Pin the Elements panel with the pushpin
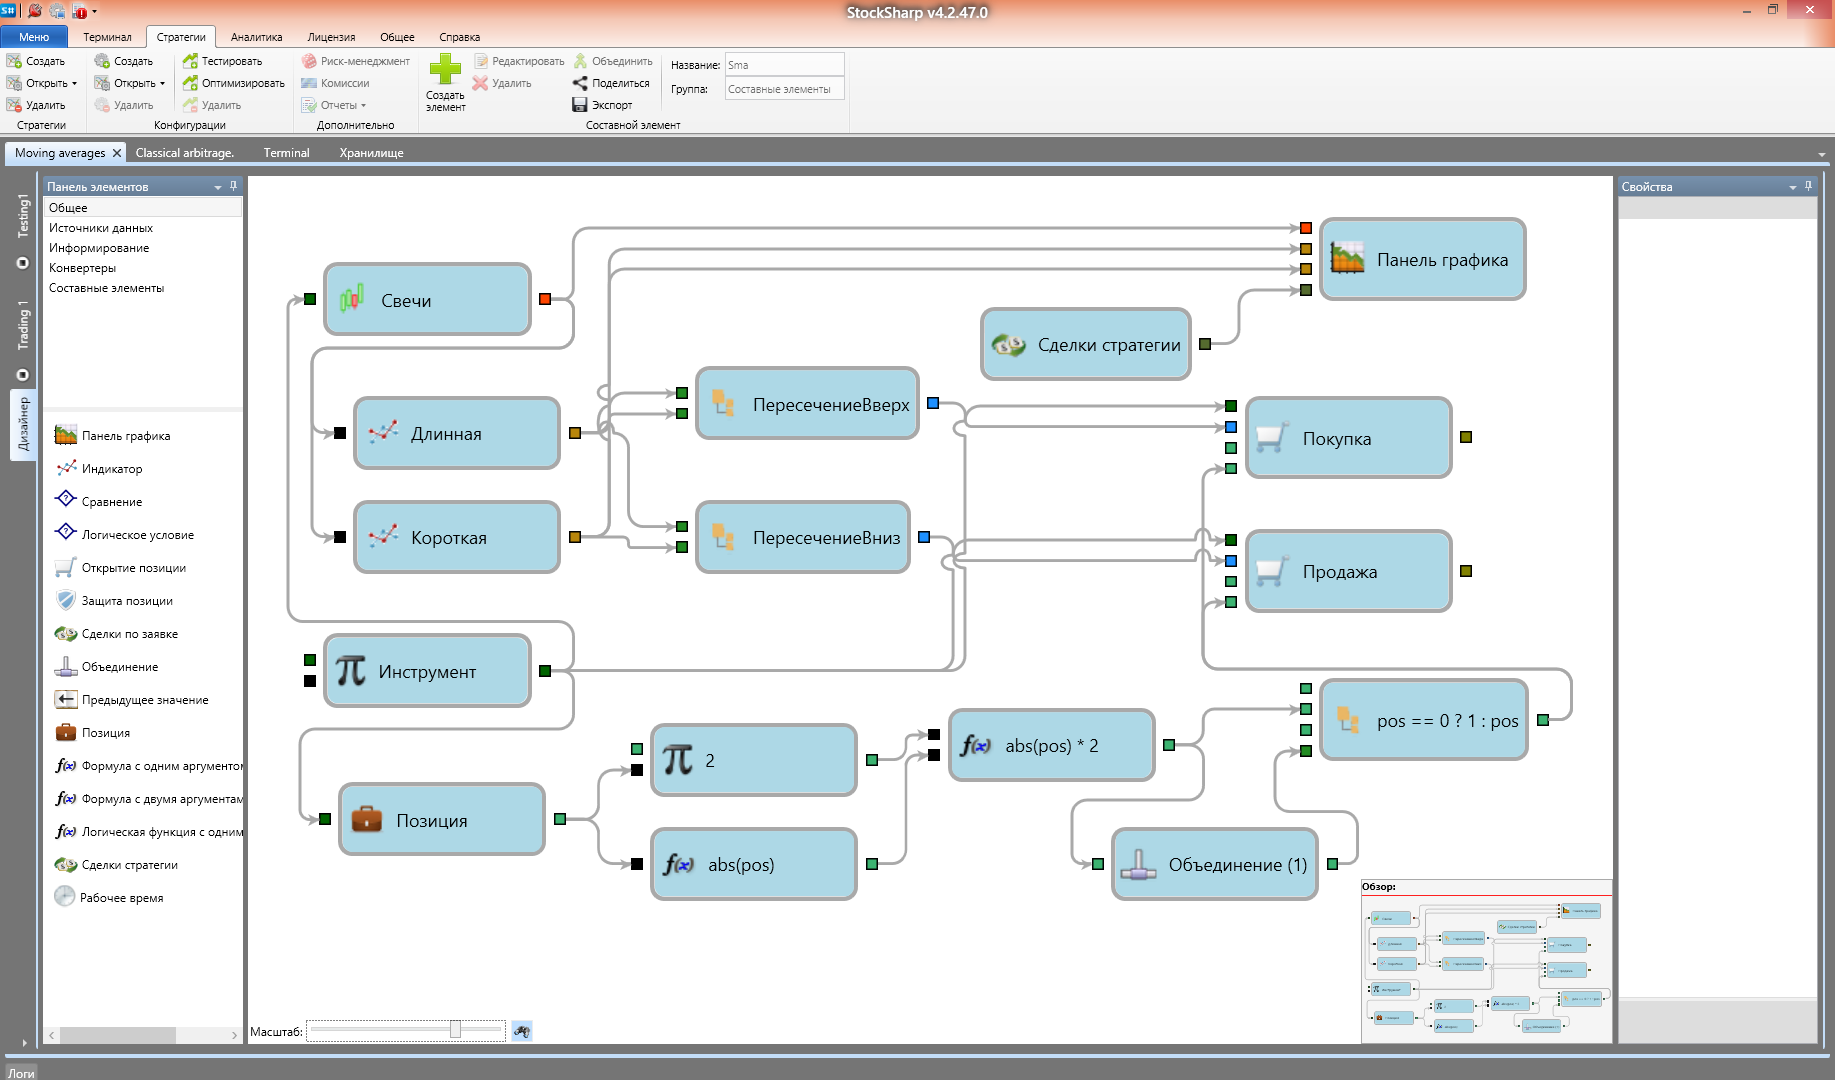1835x1080 pixels. pyautogui.click(x=233, y=186)
